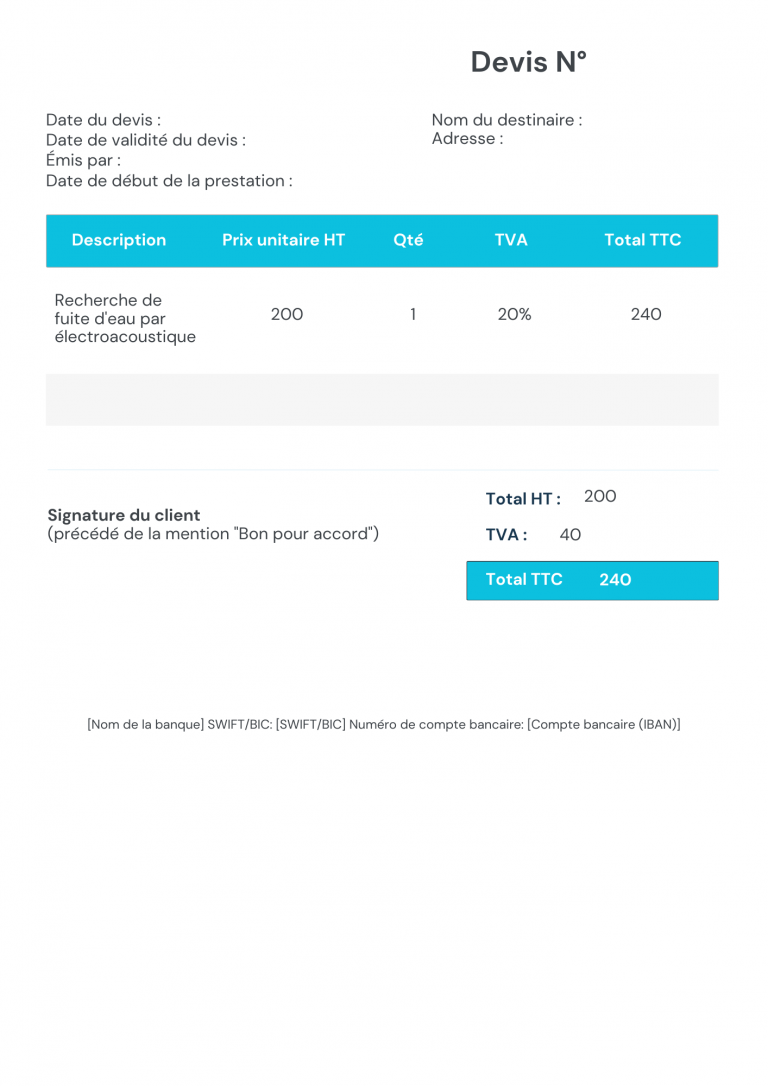Click the Total HT summary label

point(522,499)
